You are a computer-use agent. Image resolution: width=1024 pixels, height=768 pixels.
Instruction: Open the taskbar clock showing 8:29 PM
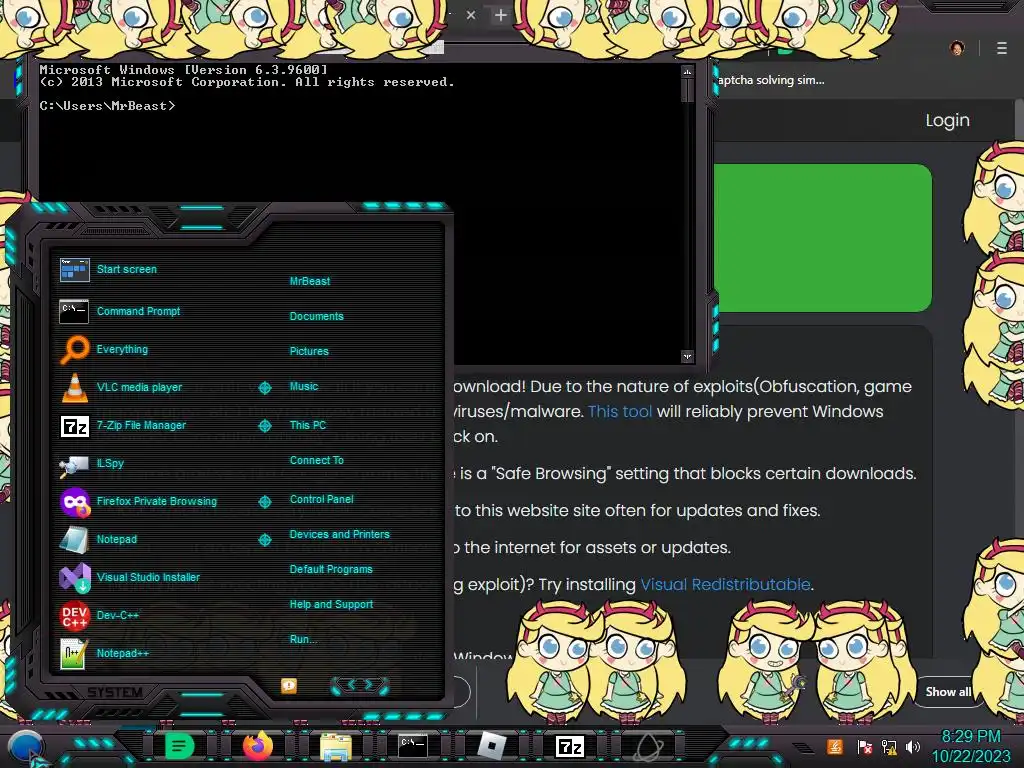tap(971, 746)
